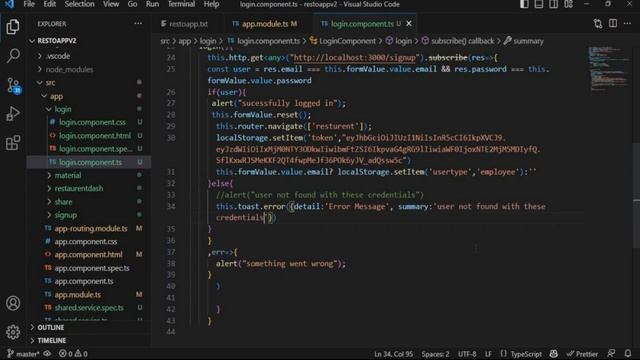
Task: Expand the OUTLINE section
Action: 51,328
